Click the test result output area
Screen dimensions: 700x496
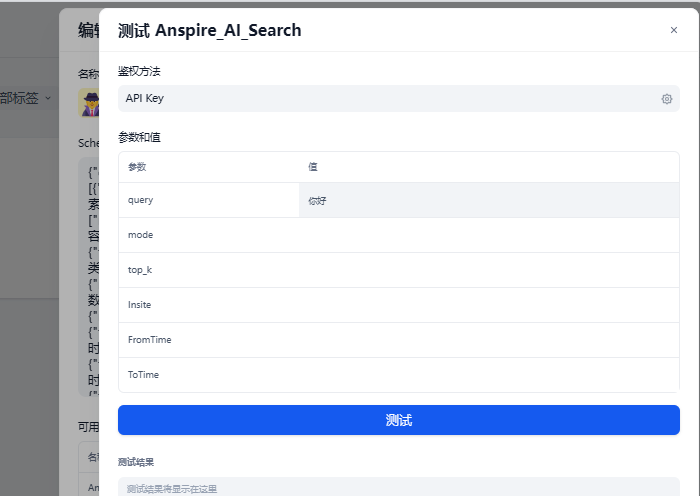pyautogui.click(x=399, y=487)
